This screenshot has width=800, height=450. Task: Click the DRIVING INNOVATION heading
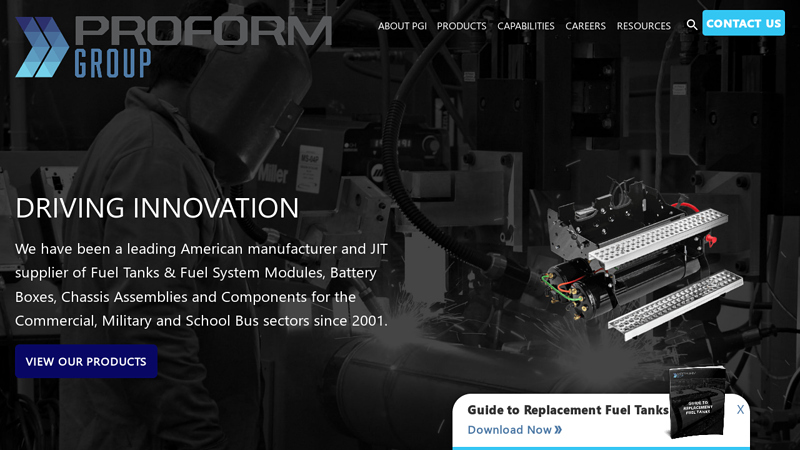157,208
